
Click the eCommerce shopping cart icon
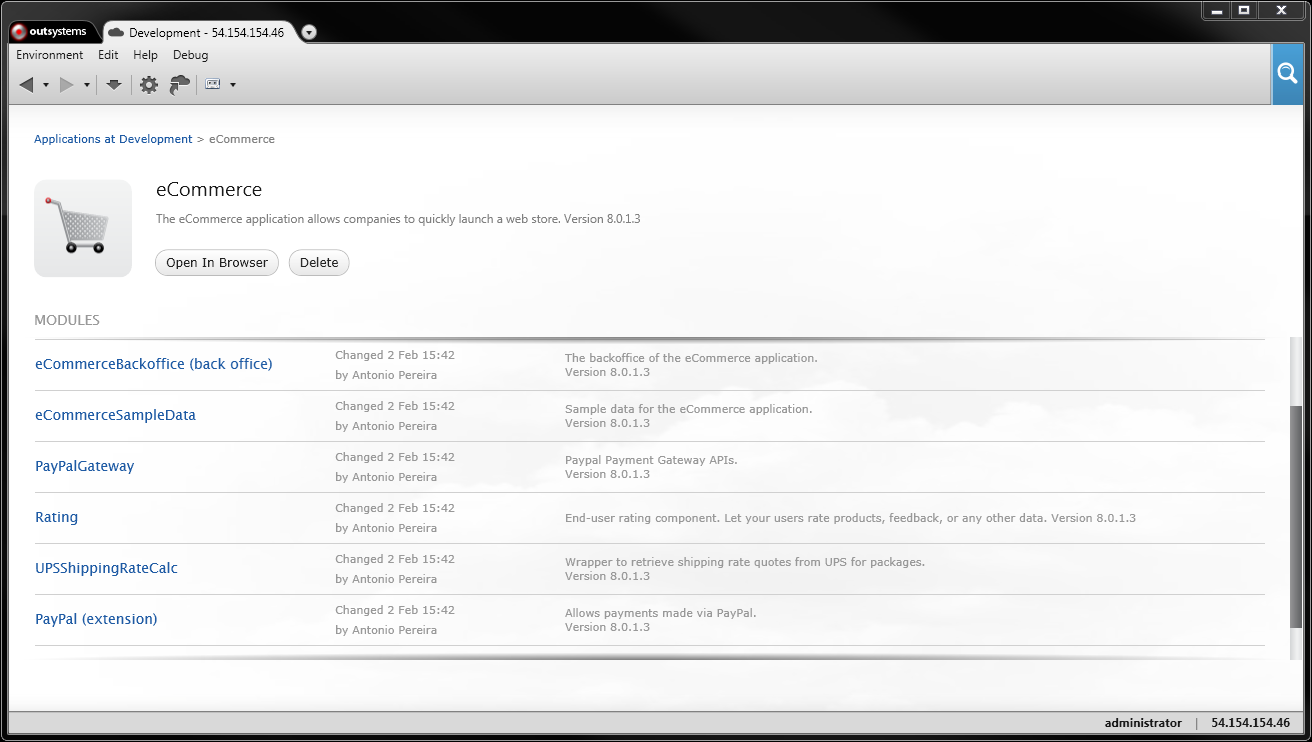pyautogui.click(x=83, y=228)
